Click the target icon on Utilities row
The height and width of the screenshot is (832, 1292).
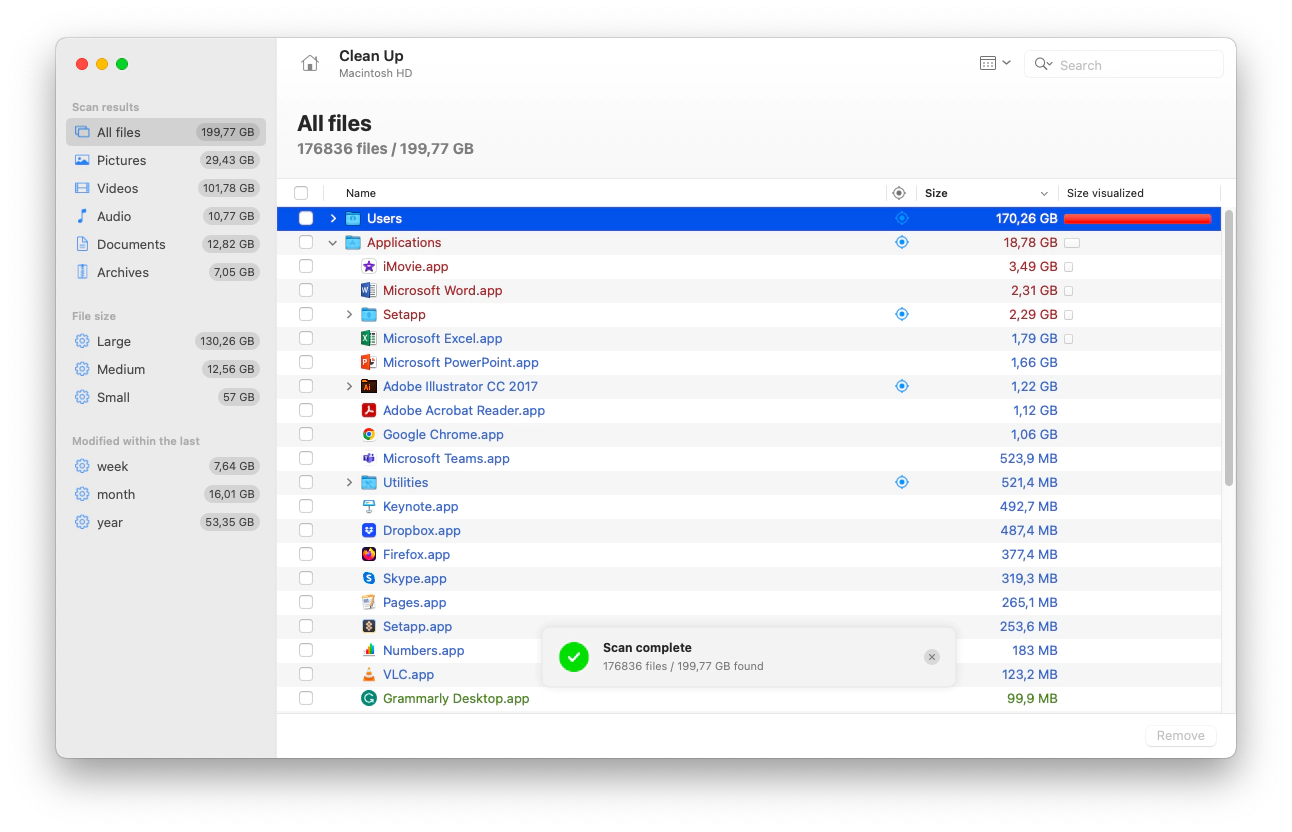[901, 482]
